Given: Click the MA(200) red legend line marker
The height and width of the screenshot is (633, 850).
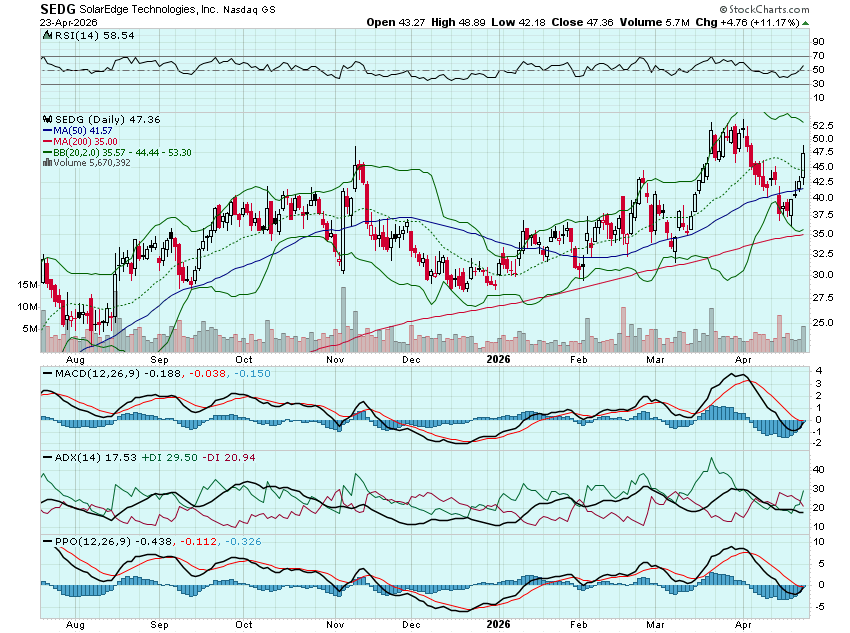Looking at the screenshot, I should [46, 141].
